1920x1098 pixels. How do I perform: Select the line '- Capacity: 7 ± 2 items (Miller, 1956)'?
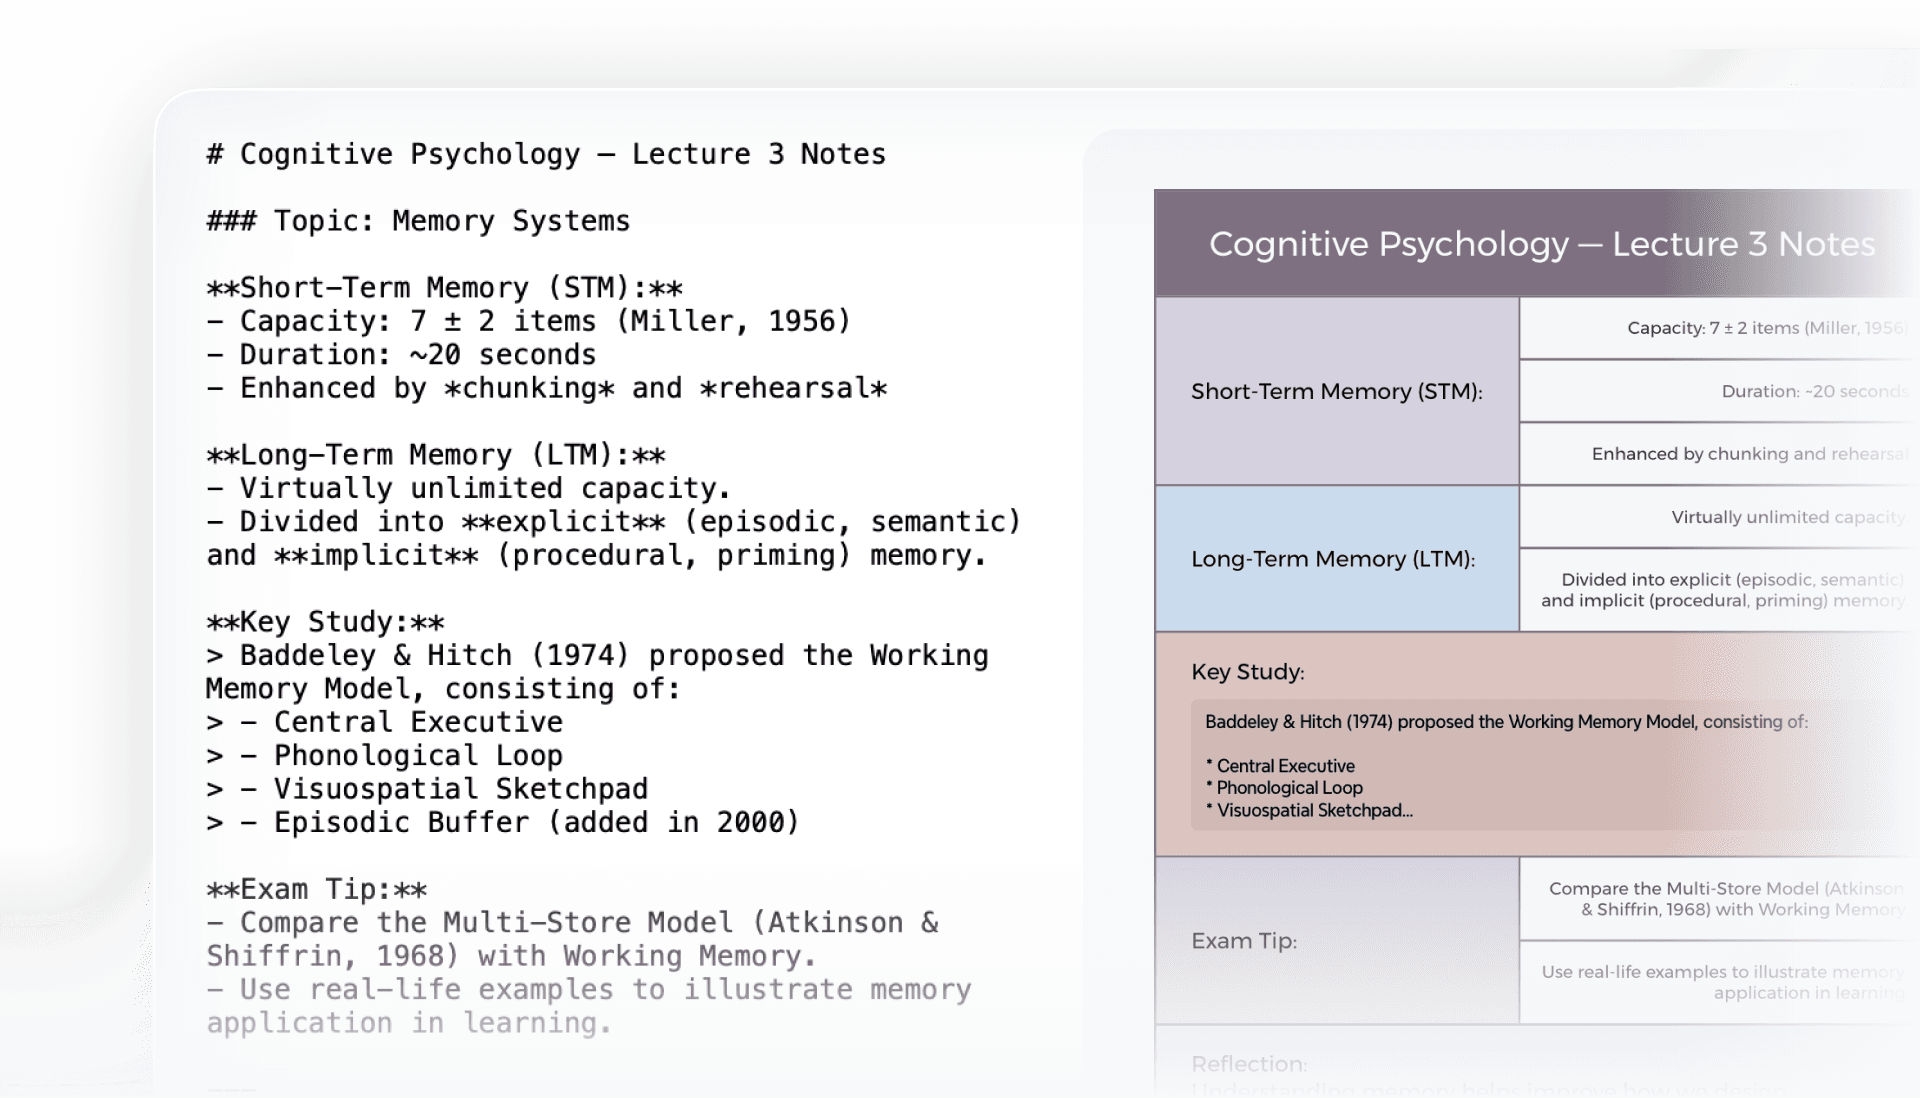[528, 321]
